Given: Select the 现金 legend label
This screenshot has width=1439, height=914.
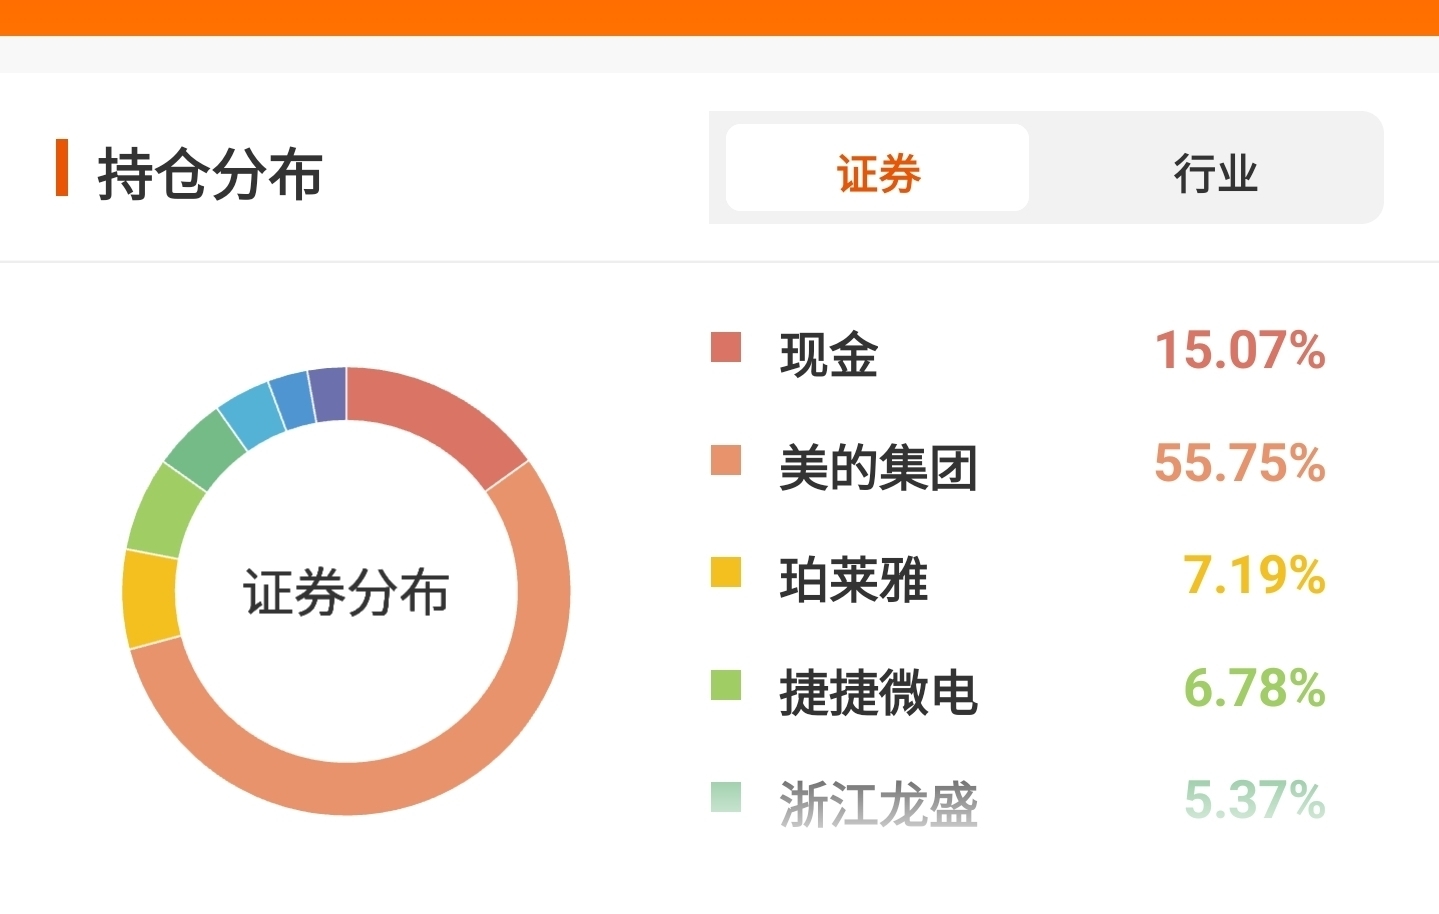Looking at the screenshot, I should tap(828, 354).
